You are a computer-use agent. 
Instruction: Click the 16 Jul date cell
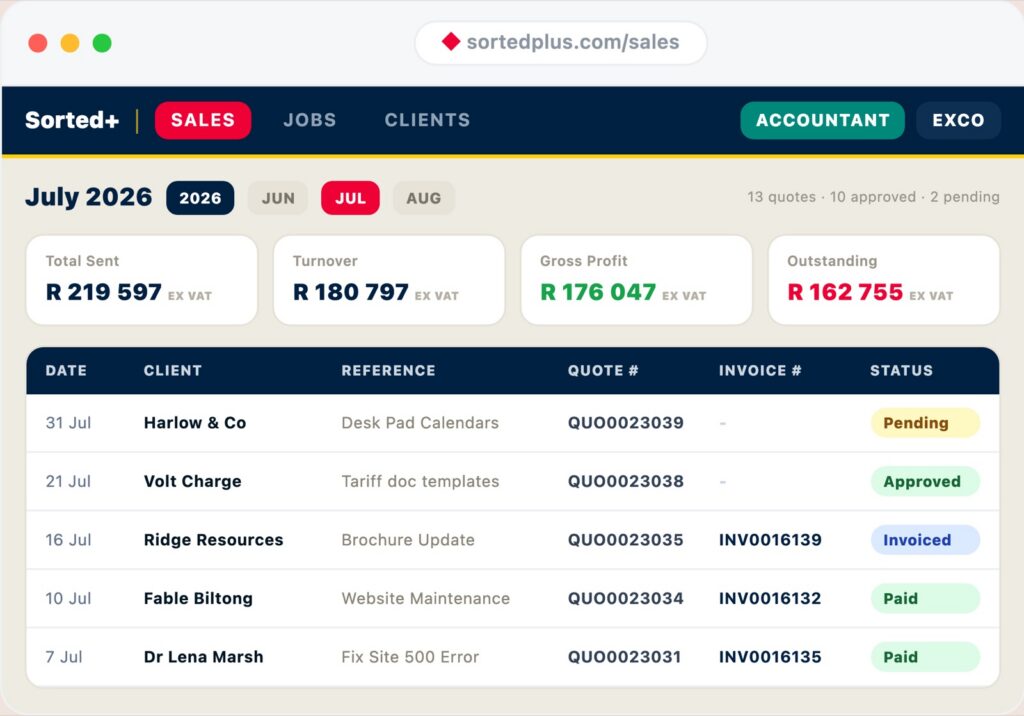tap(68, 540)
